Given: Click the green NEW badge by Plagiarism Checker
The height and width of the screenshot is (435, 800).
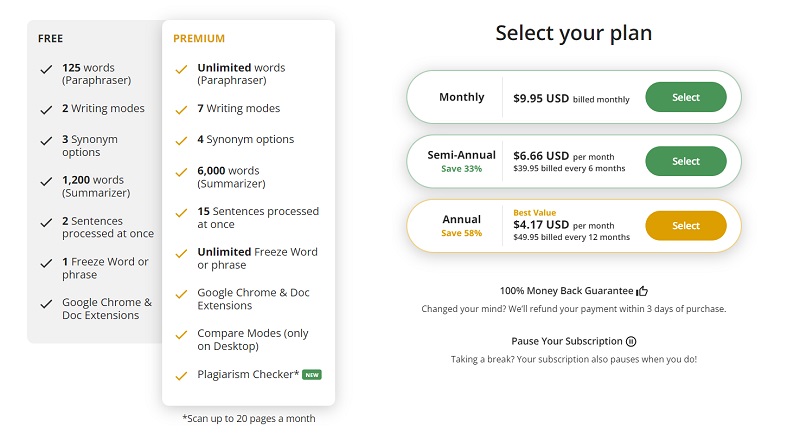Looking at the screenshot, I should 312,375.
